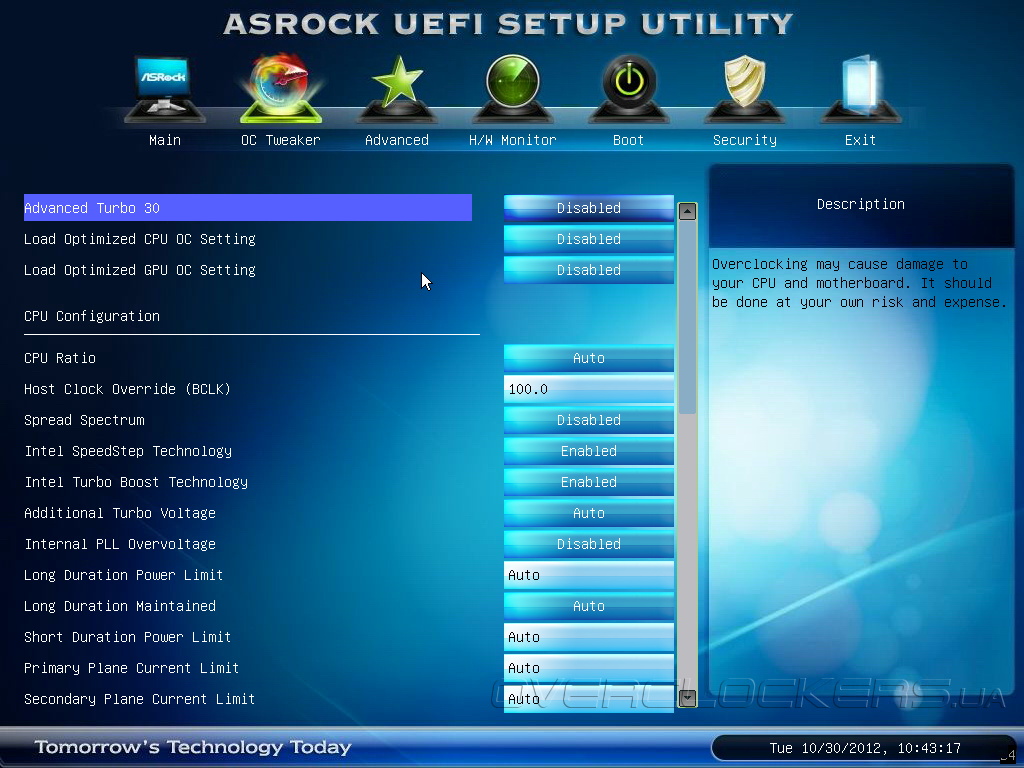Switch to the H/W Monitor tab label

tap(513, 140)
